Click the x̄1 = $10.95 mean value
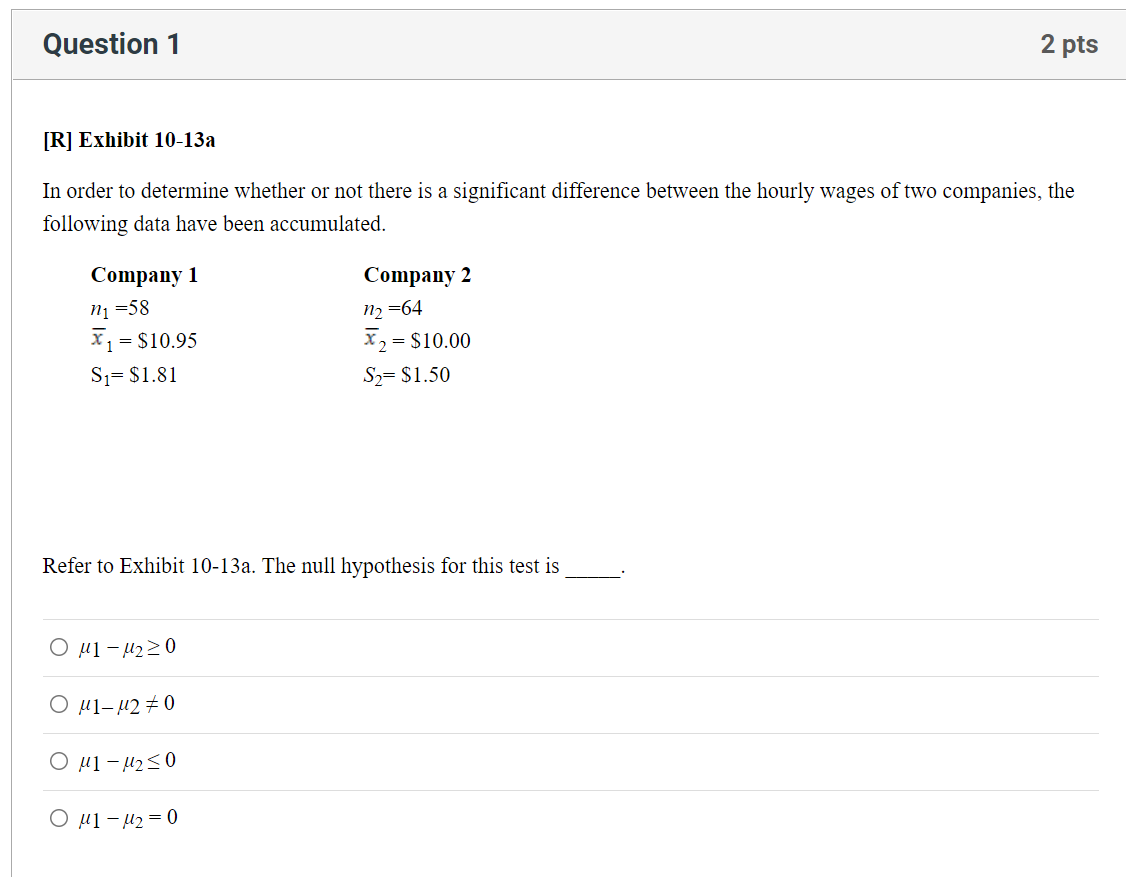Viewport: 1126px width, 877px height. click(x=144, y=341)
